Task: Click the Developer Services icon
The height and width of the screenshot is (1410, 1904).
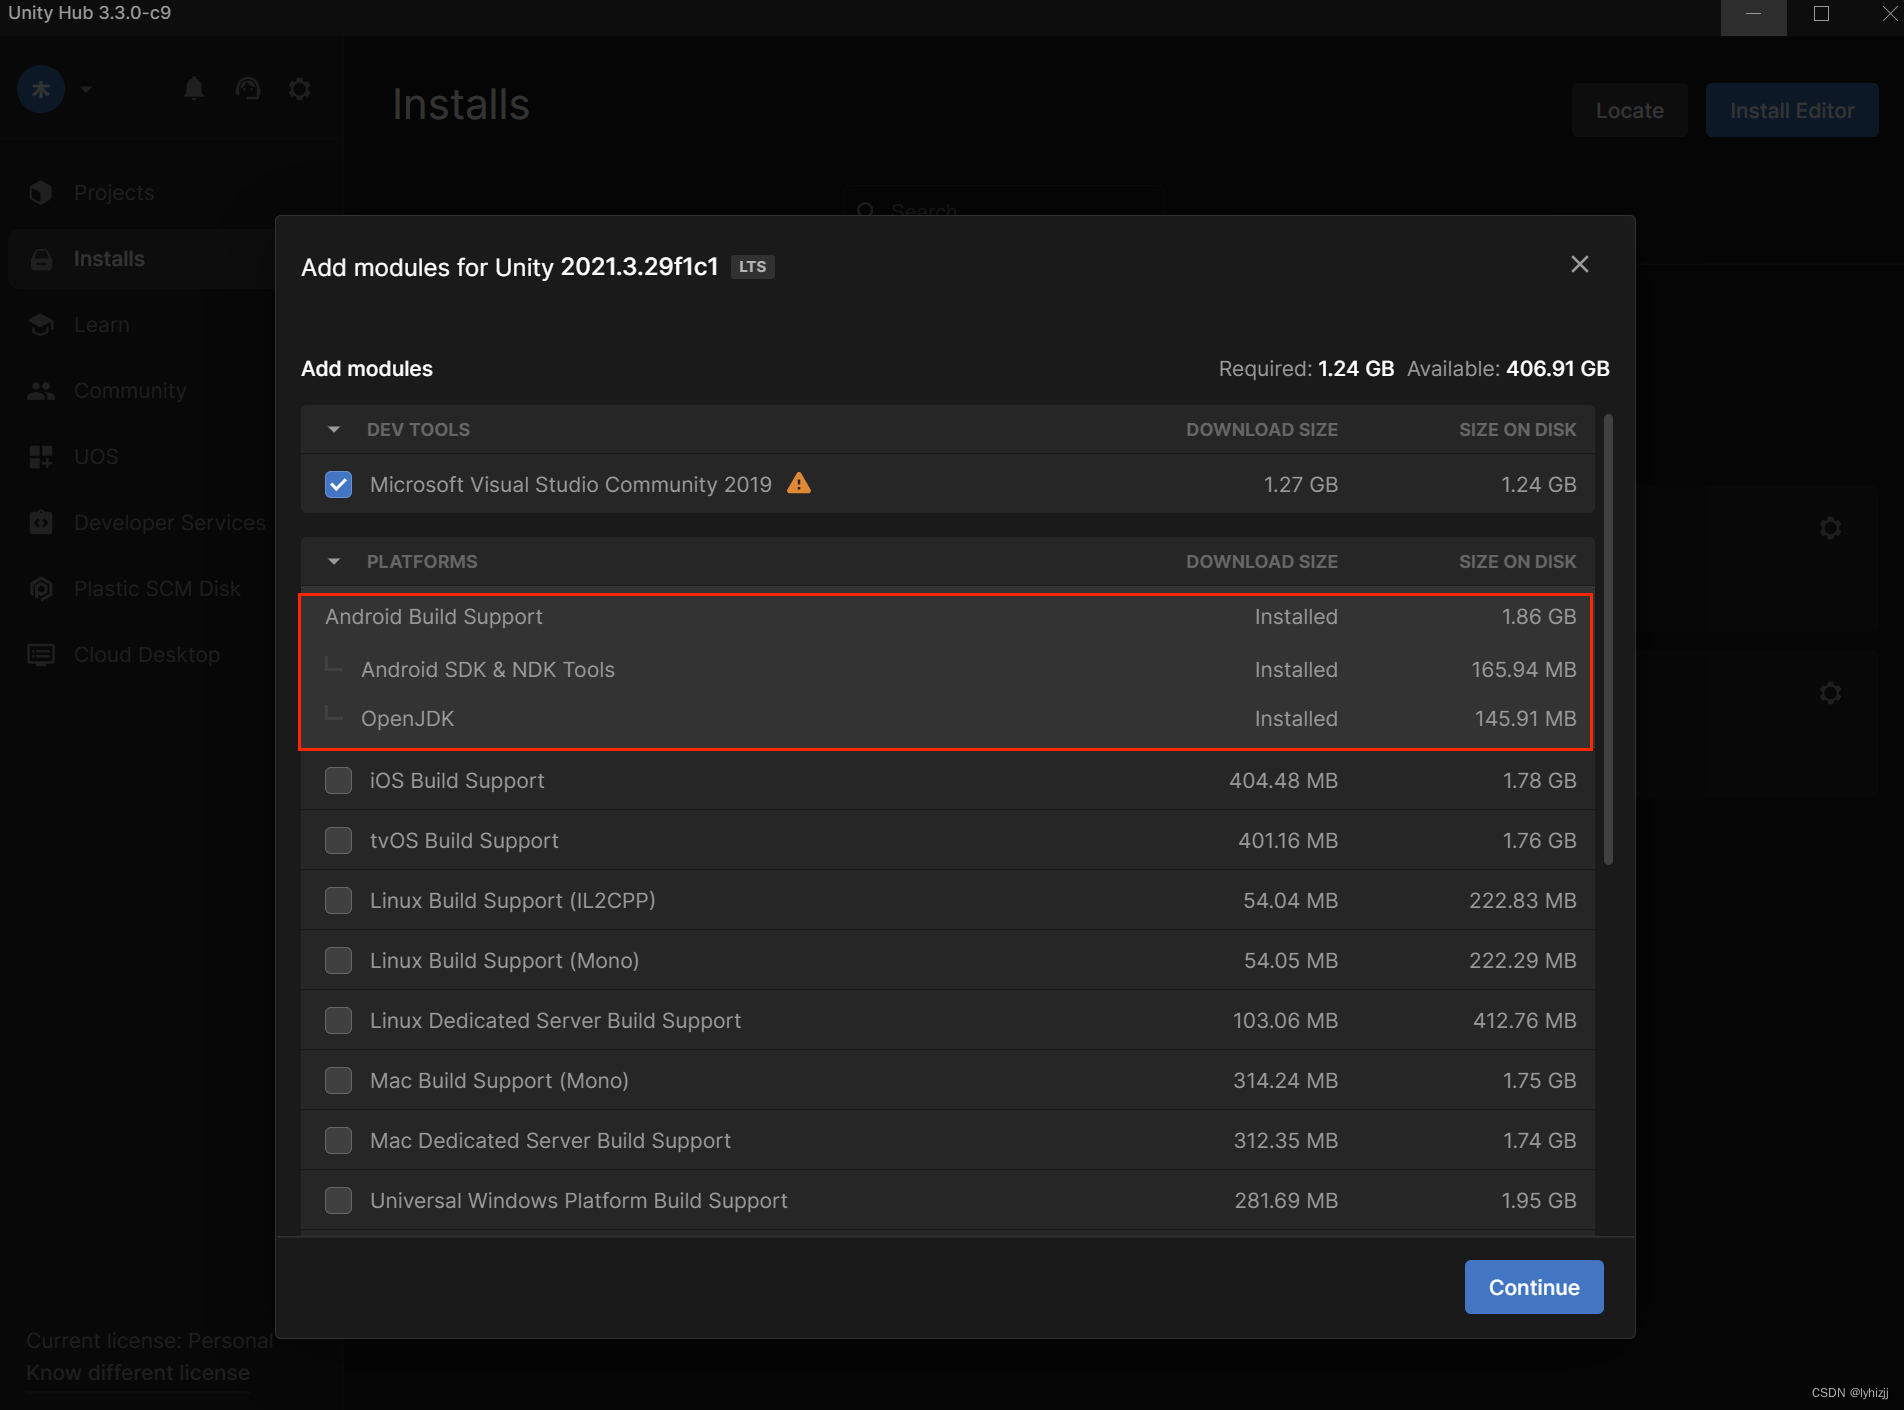Action: [x=41, y=523]
